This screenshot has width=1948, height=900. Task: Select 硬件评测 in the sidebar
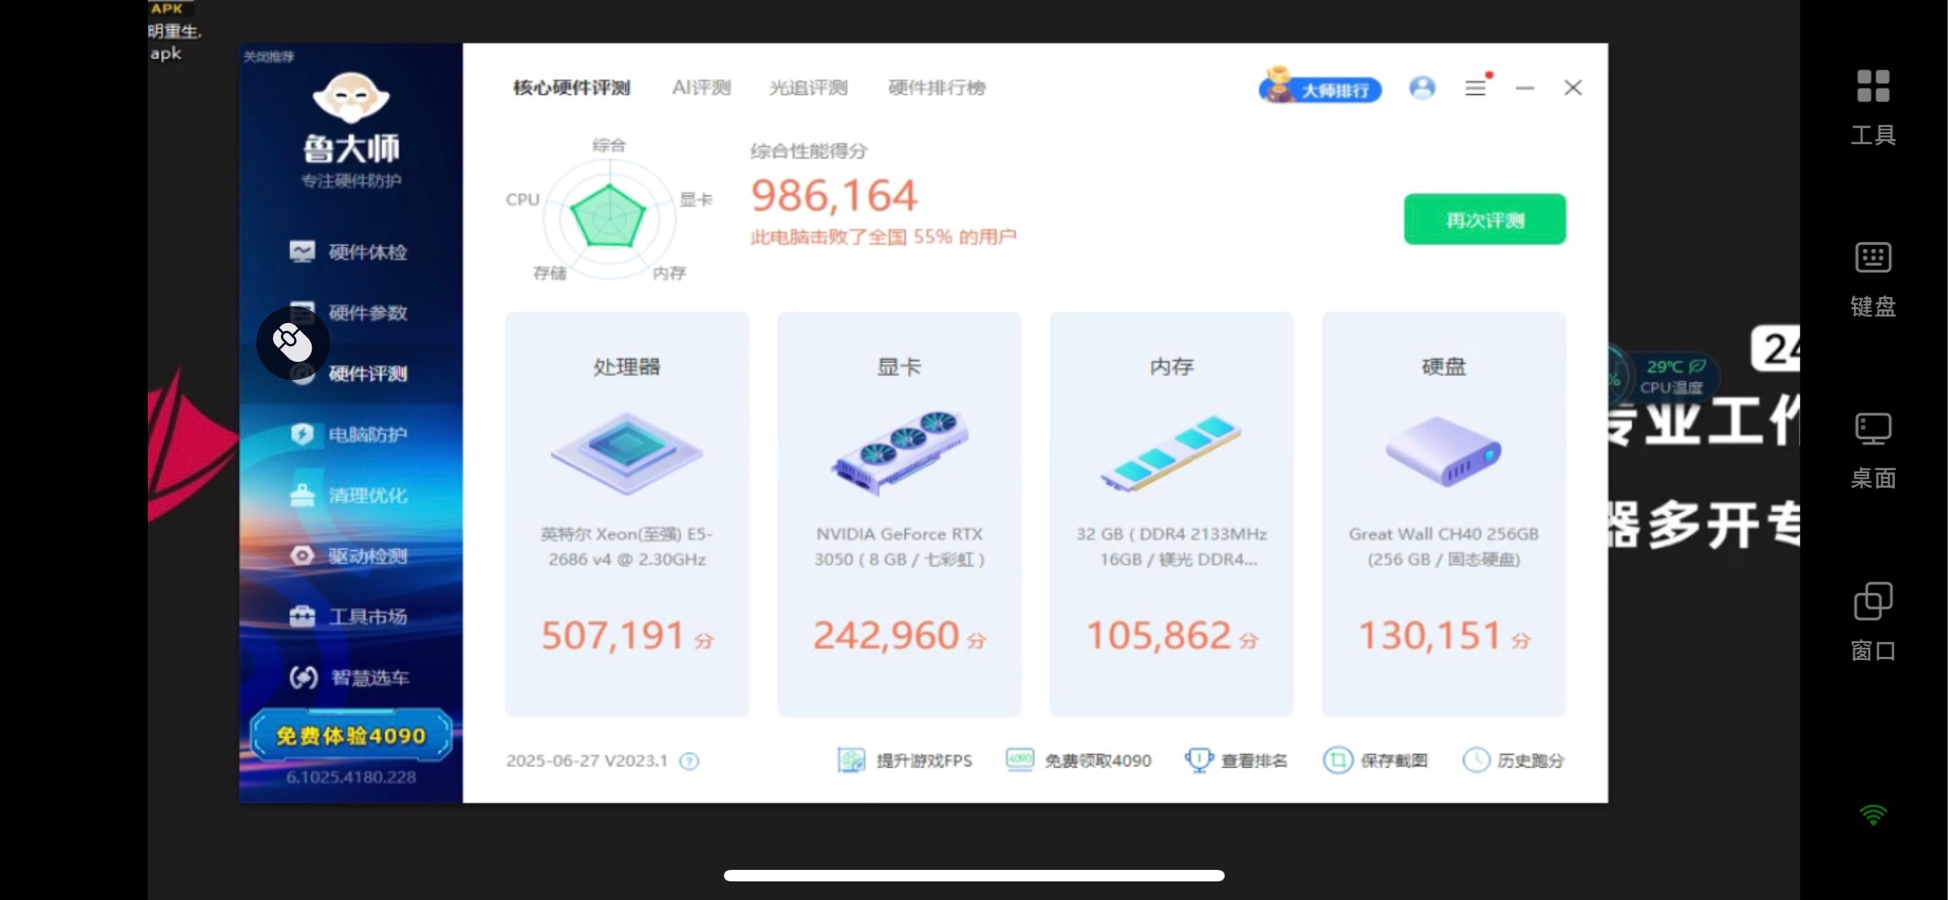coord(350,374)
